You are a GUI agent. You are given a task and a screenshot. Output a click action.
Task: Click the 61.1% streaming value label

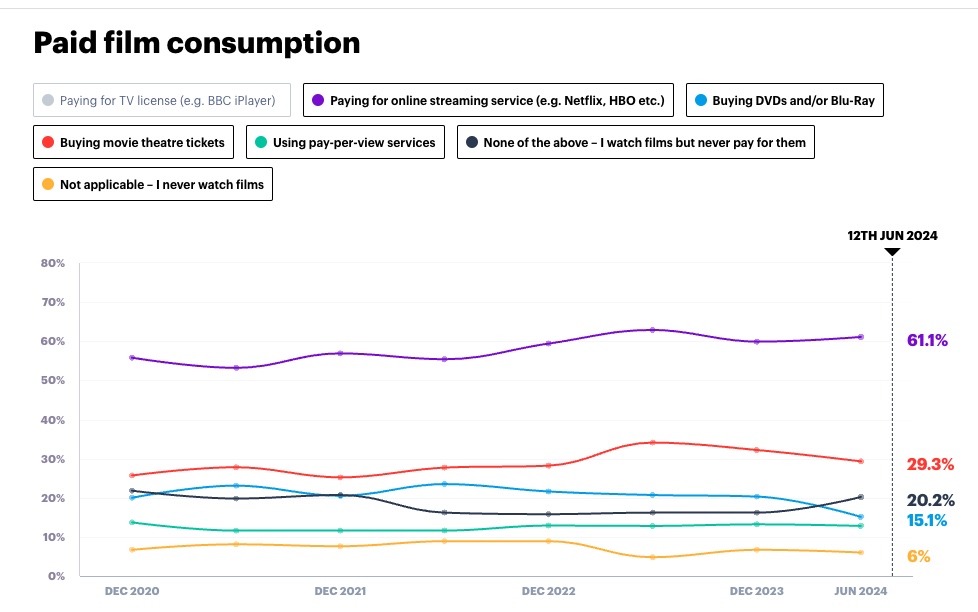[927, 341]
